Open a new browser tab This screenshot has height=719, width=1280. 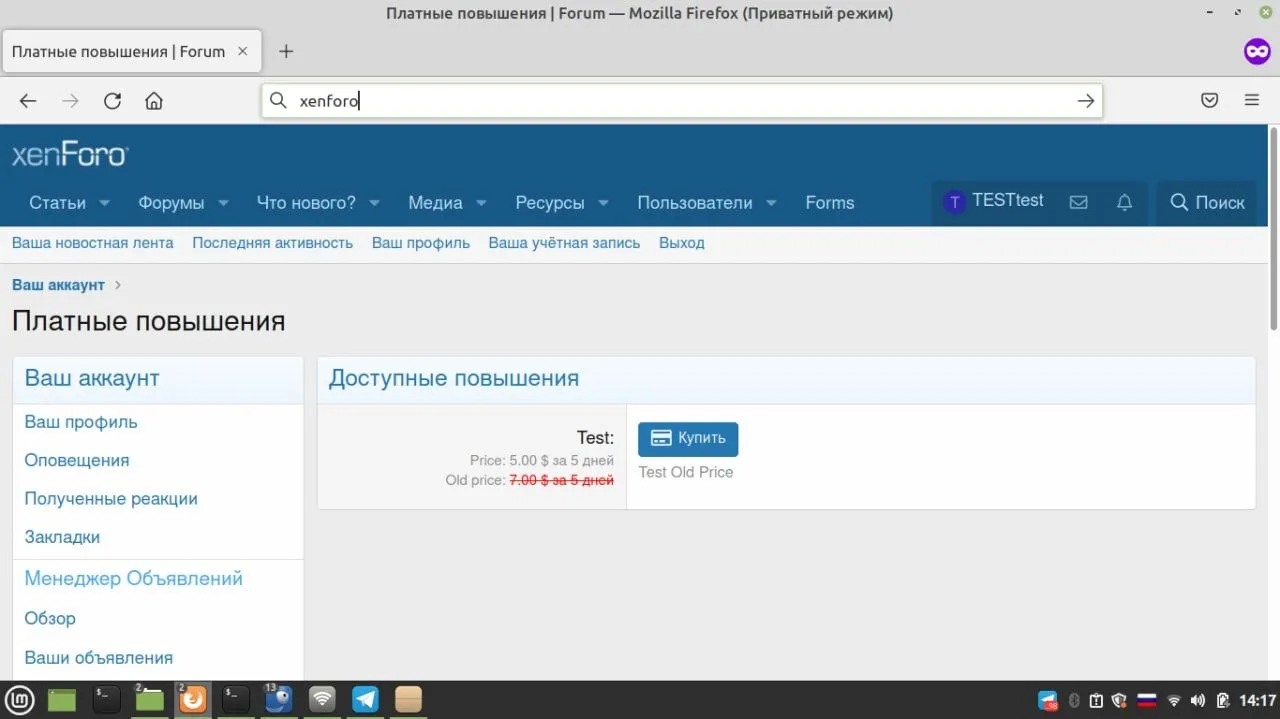pos(286,51)
